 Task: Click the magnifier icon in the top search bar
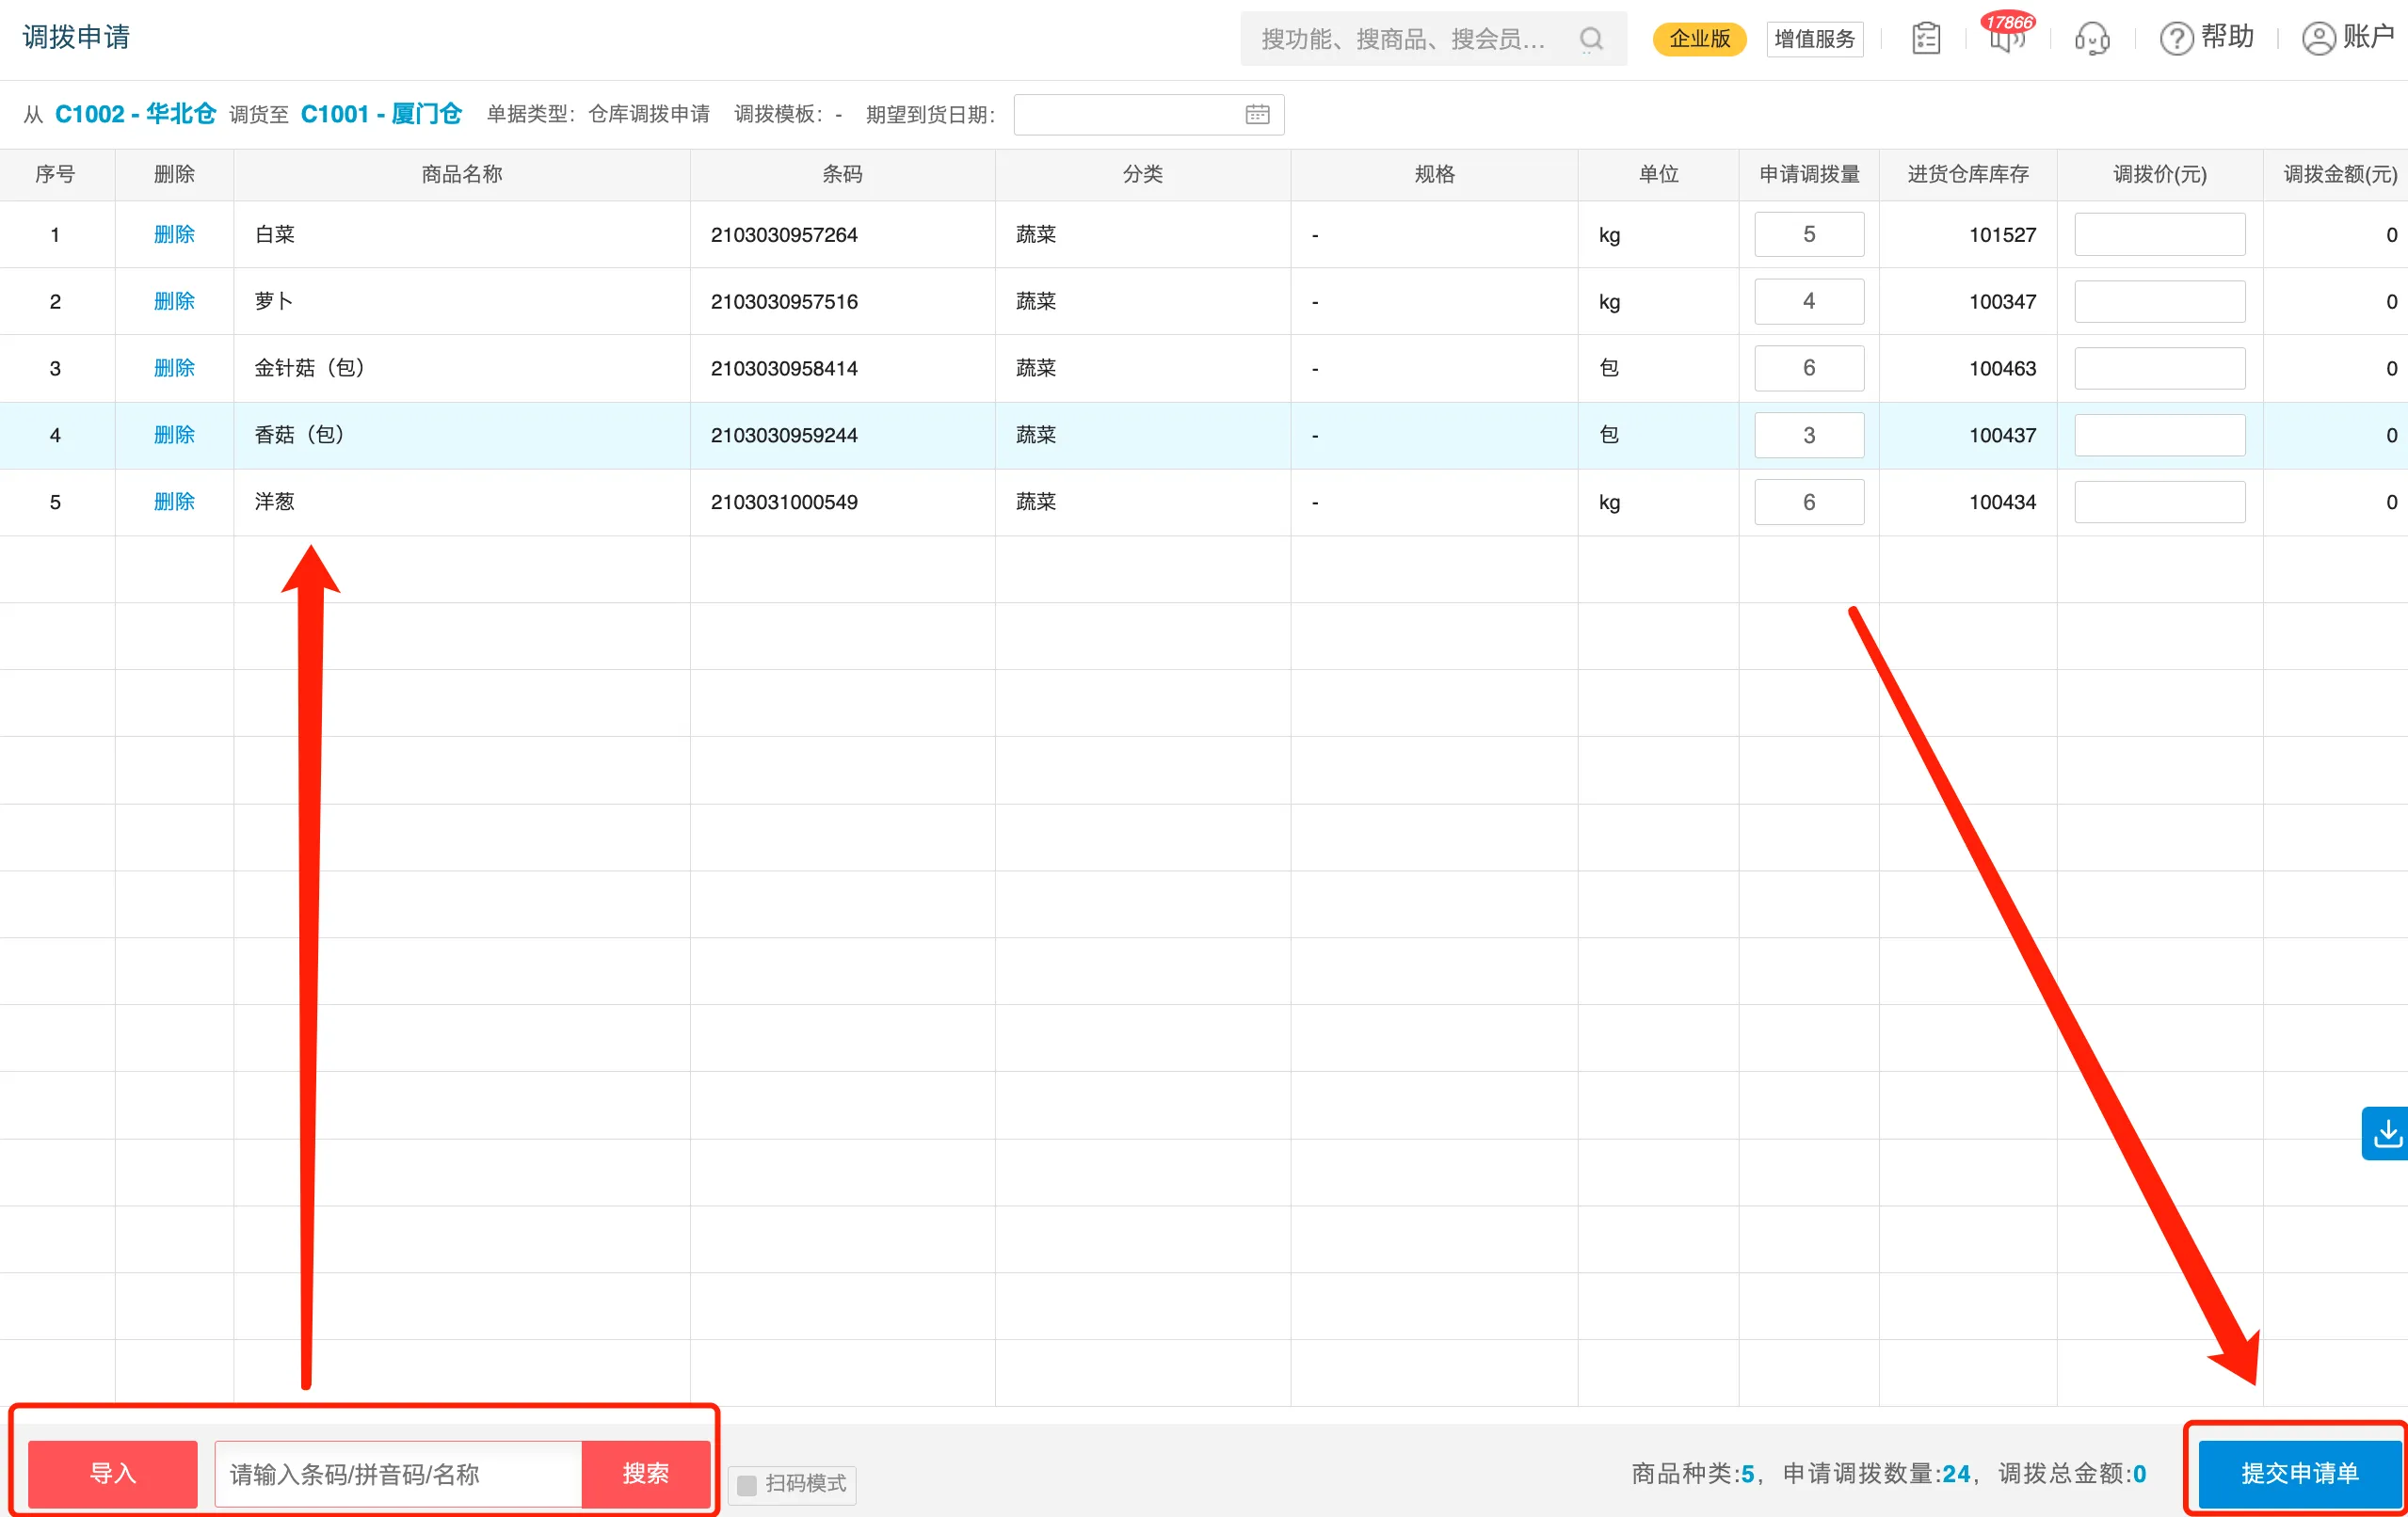tap(1589, 39)
